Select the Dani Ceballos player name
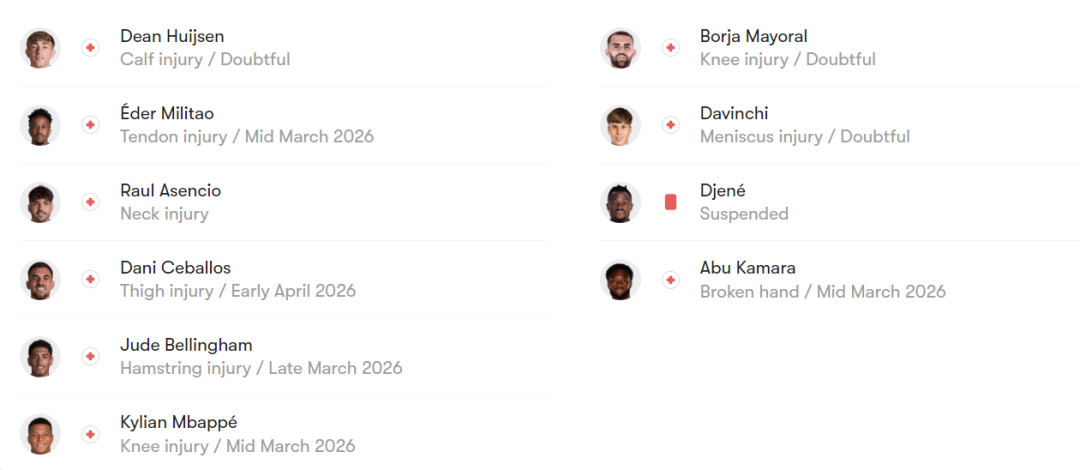Image resolution: width=1080 pixels, height=470 pixels. click(175, 268)
